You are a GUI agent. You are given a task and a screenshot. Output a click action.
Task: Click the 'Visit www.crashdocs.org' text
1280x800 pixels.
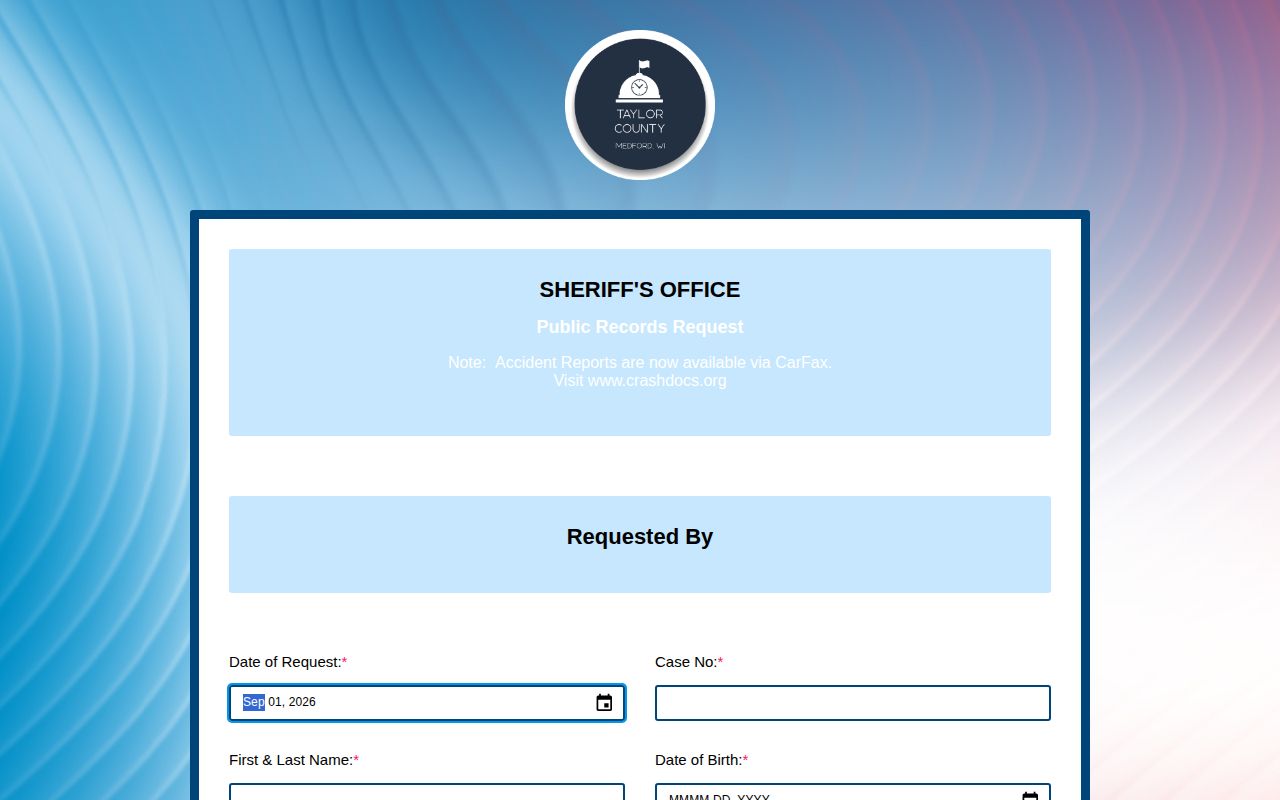[640, 381]
